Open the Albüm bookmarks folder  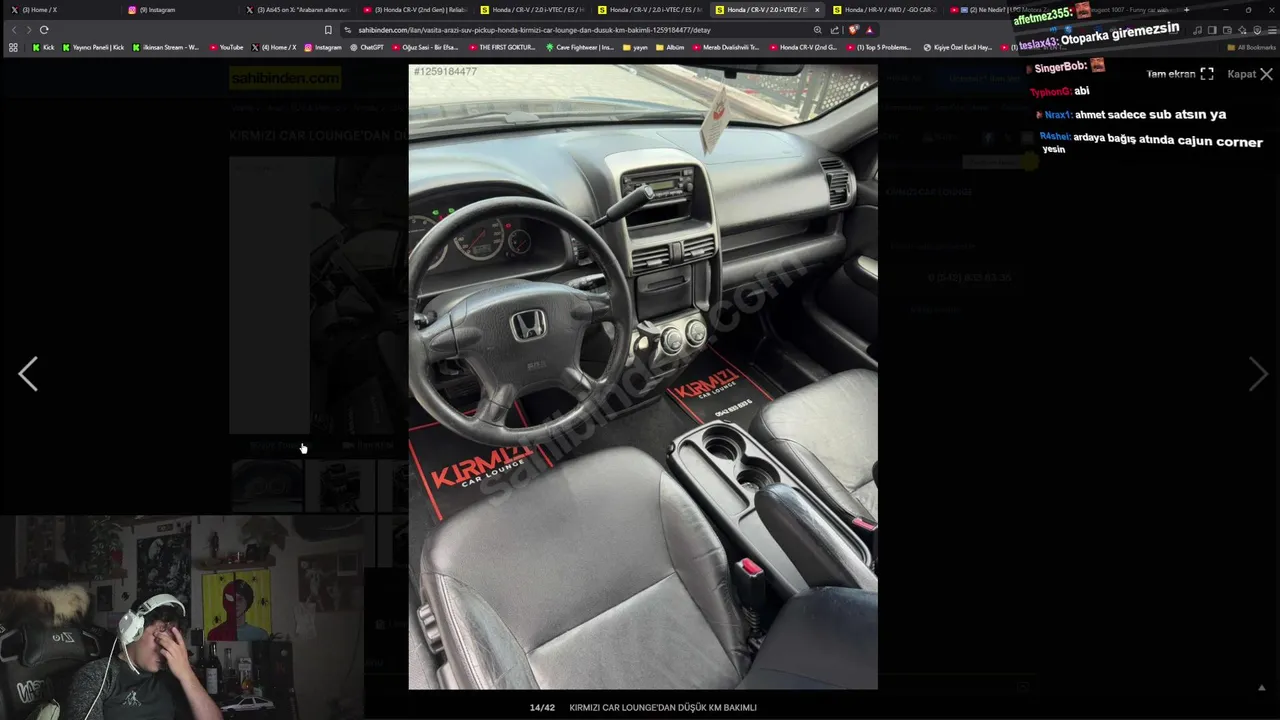pos(670,47)
